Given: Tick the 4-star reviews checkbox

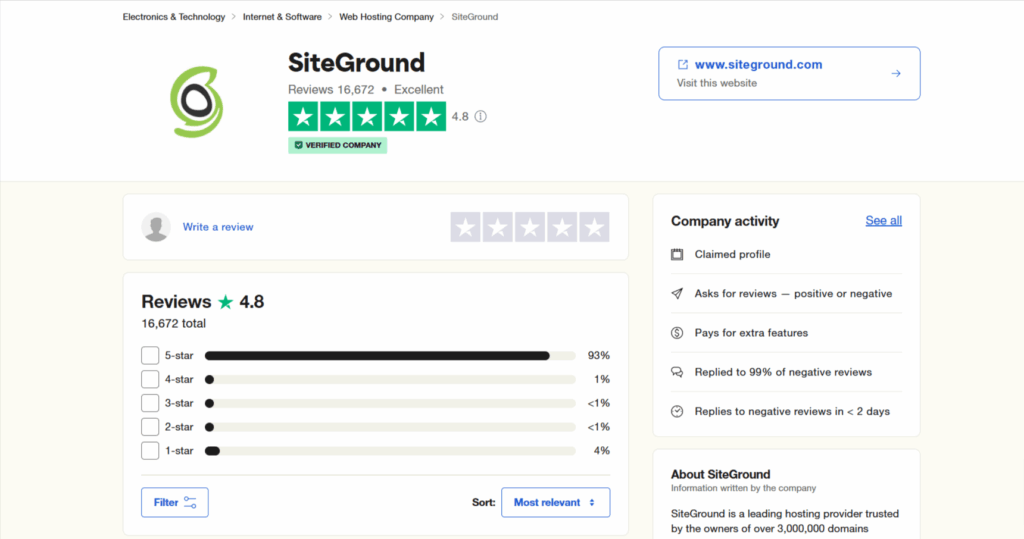Looking at the screenshot, I should [150, 379].
